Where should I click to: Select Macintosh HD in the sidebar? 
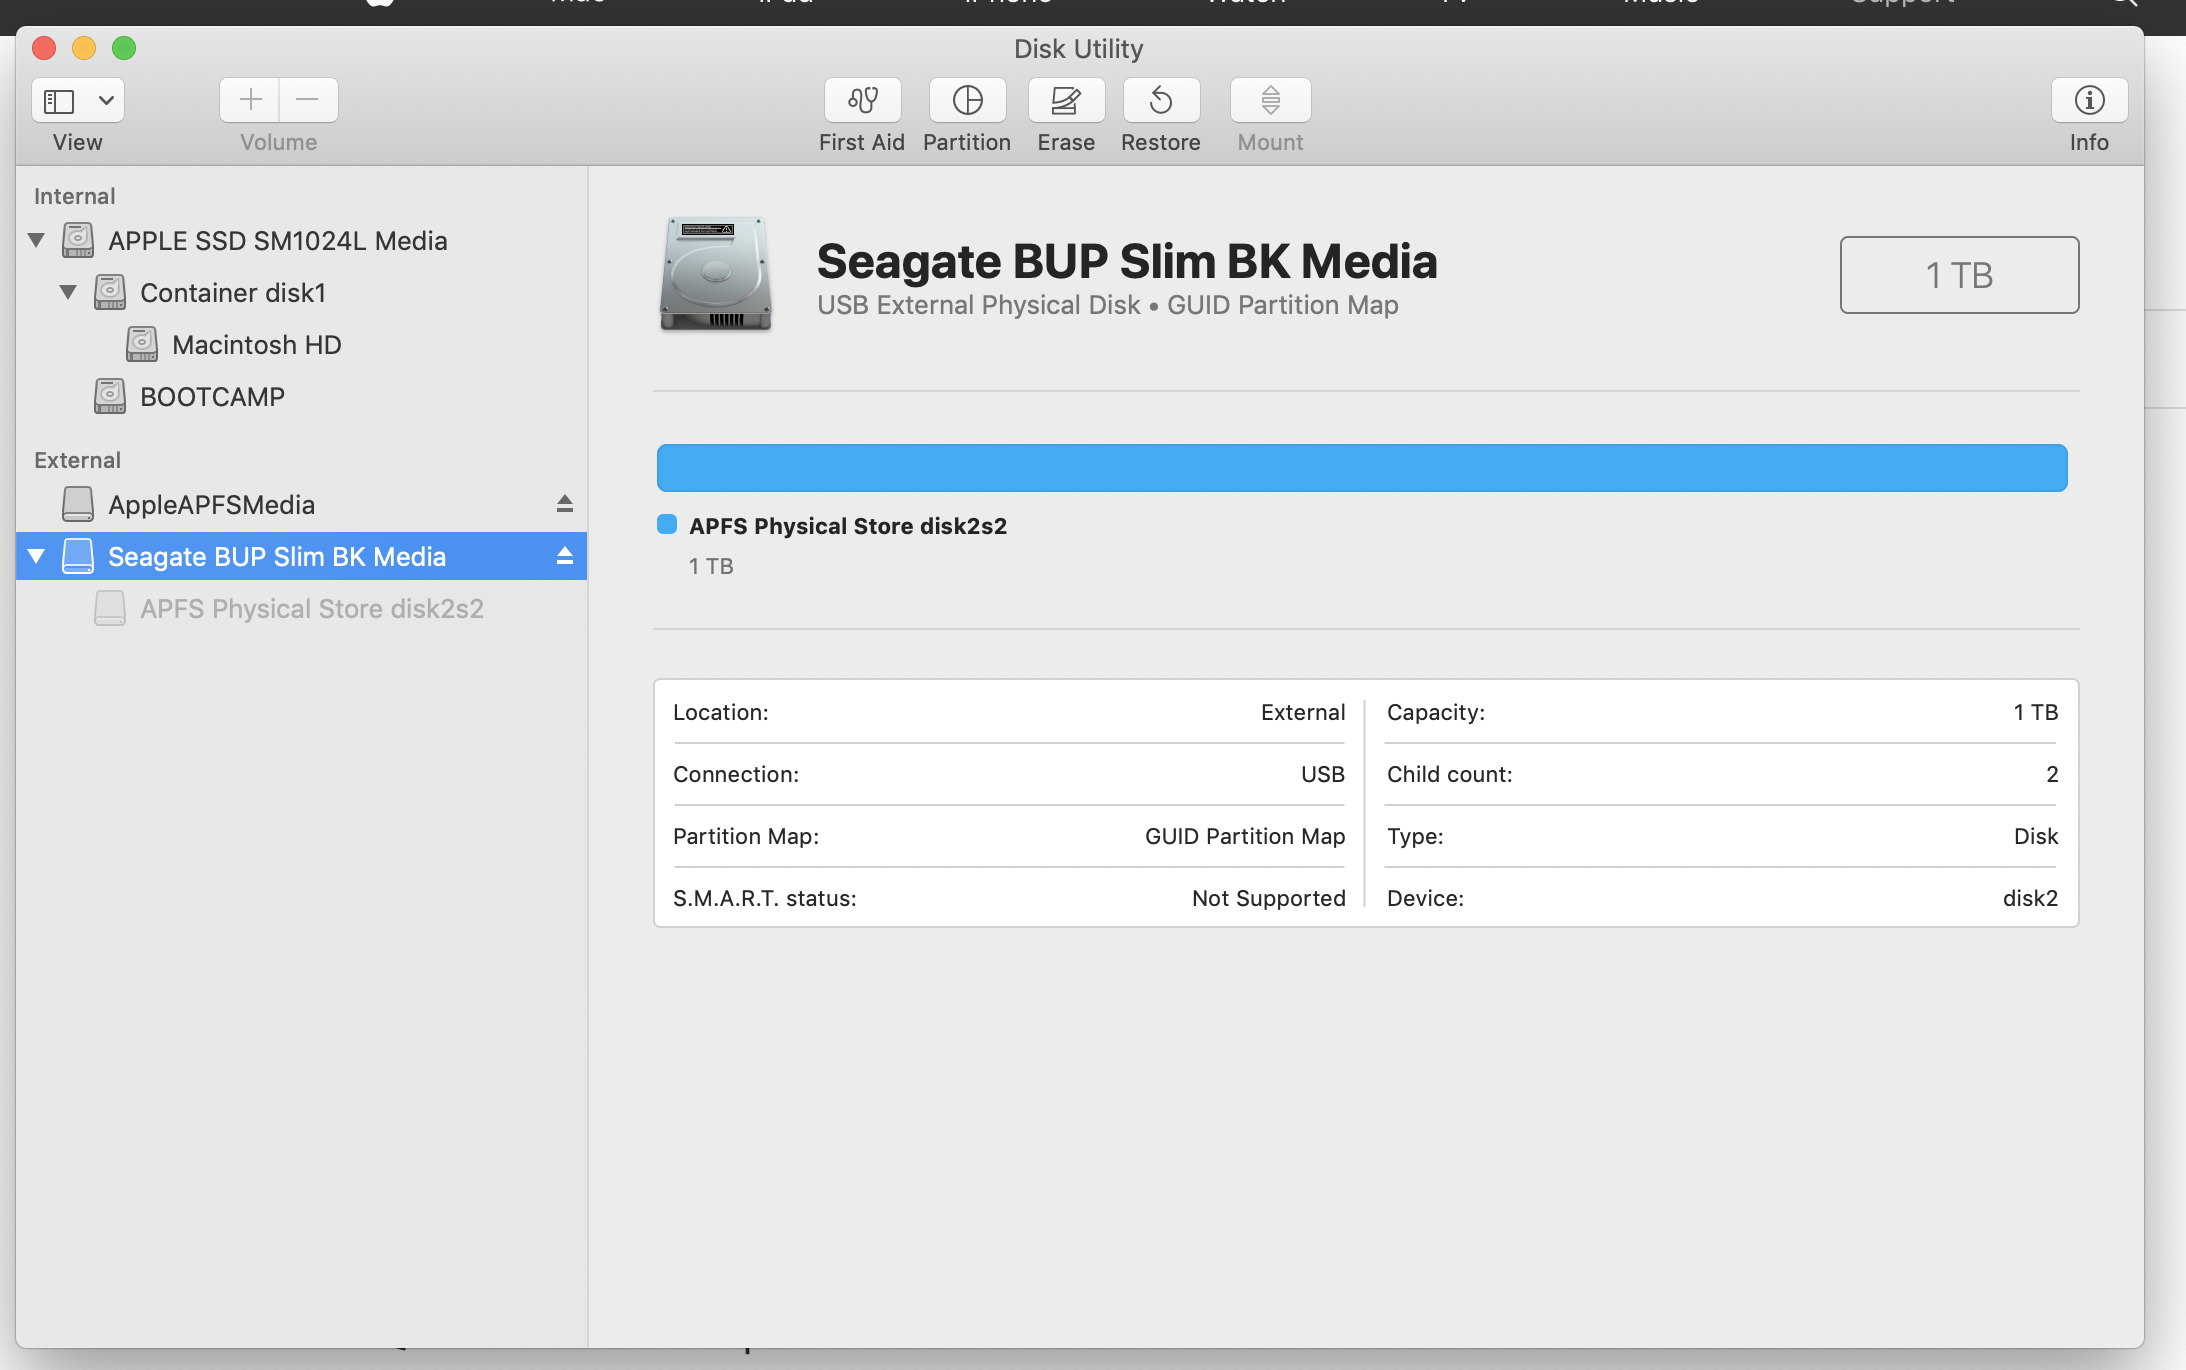point(256,345)
